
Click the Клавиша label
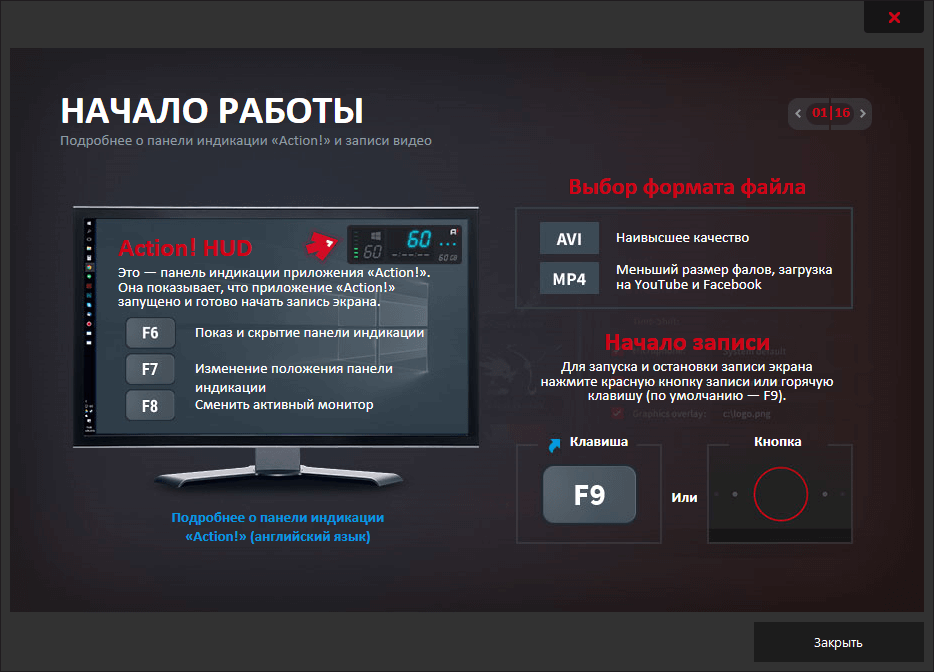click(x=599, y=441)
